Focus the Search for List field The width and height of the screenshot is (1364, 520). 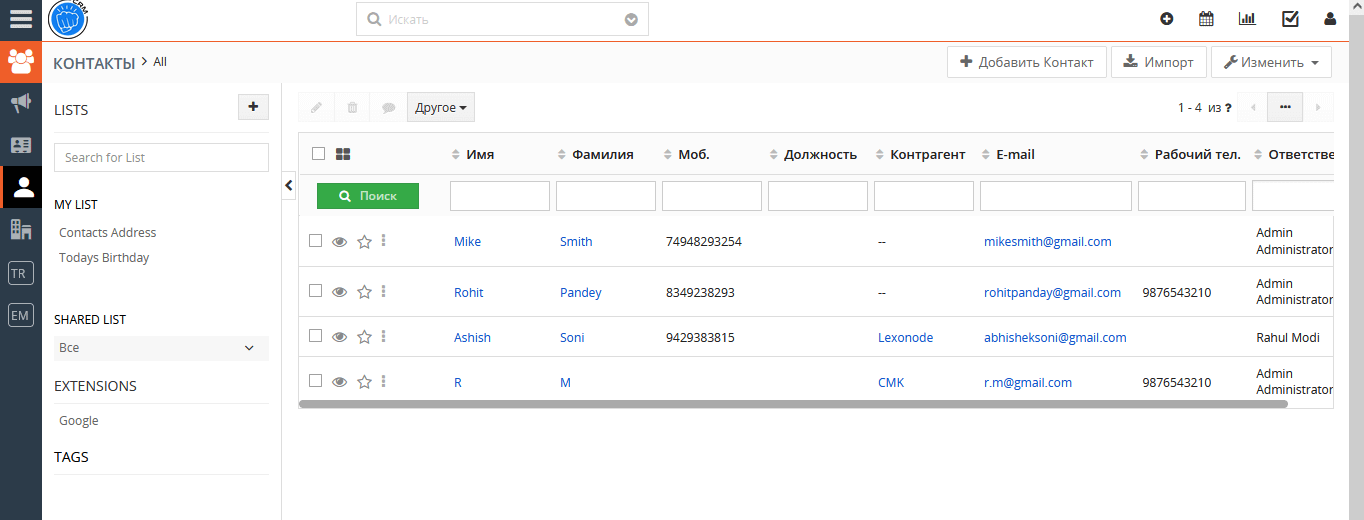coord(161,157)
